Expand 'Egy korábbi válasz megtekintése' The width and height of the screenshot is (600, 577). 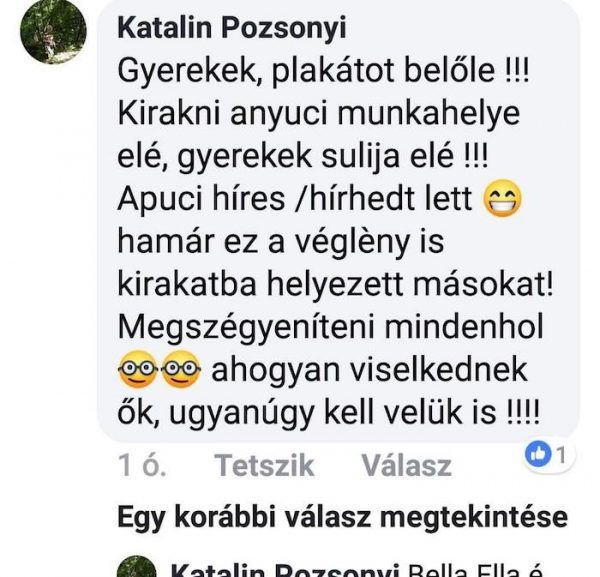[342, 517]
